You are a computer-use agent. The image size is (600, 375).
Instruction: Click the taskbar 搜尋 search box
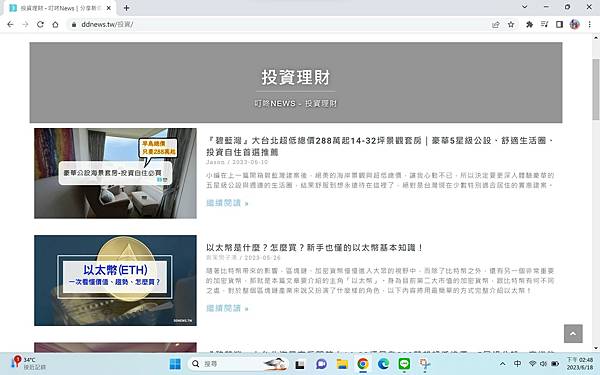(x=239, y=364)
